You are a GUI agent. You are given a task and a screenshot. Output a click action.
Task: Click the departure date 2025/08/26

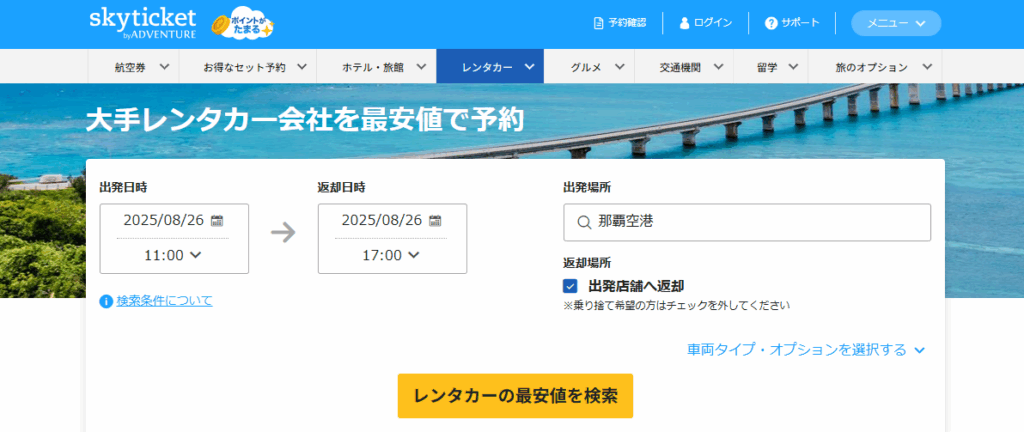[164, 220]
